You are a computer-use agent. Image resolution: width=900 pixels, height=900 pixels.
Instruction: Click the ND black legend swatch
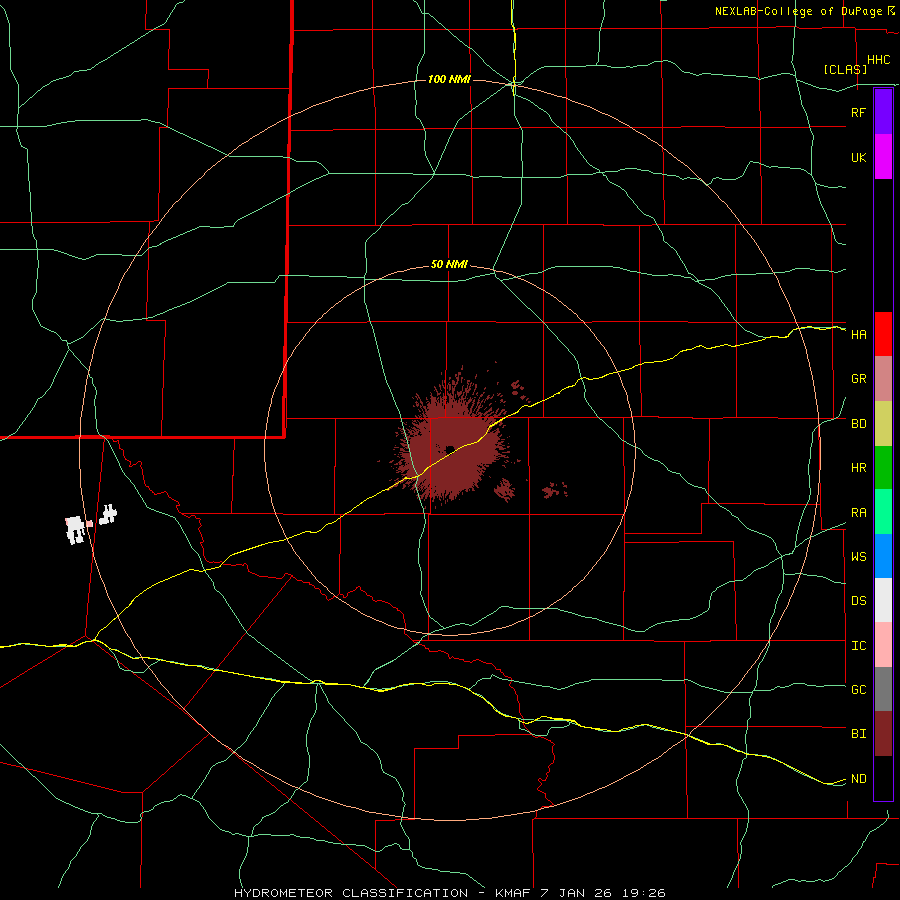pos(883,778)
